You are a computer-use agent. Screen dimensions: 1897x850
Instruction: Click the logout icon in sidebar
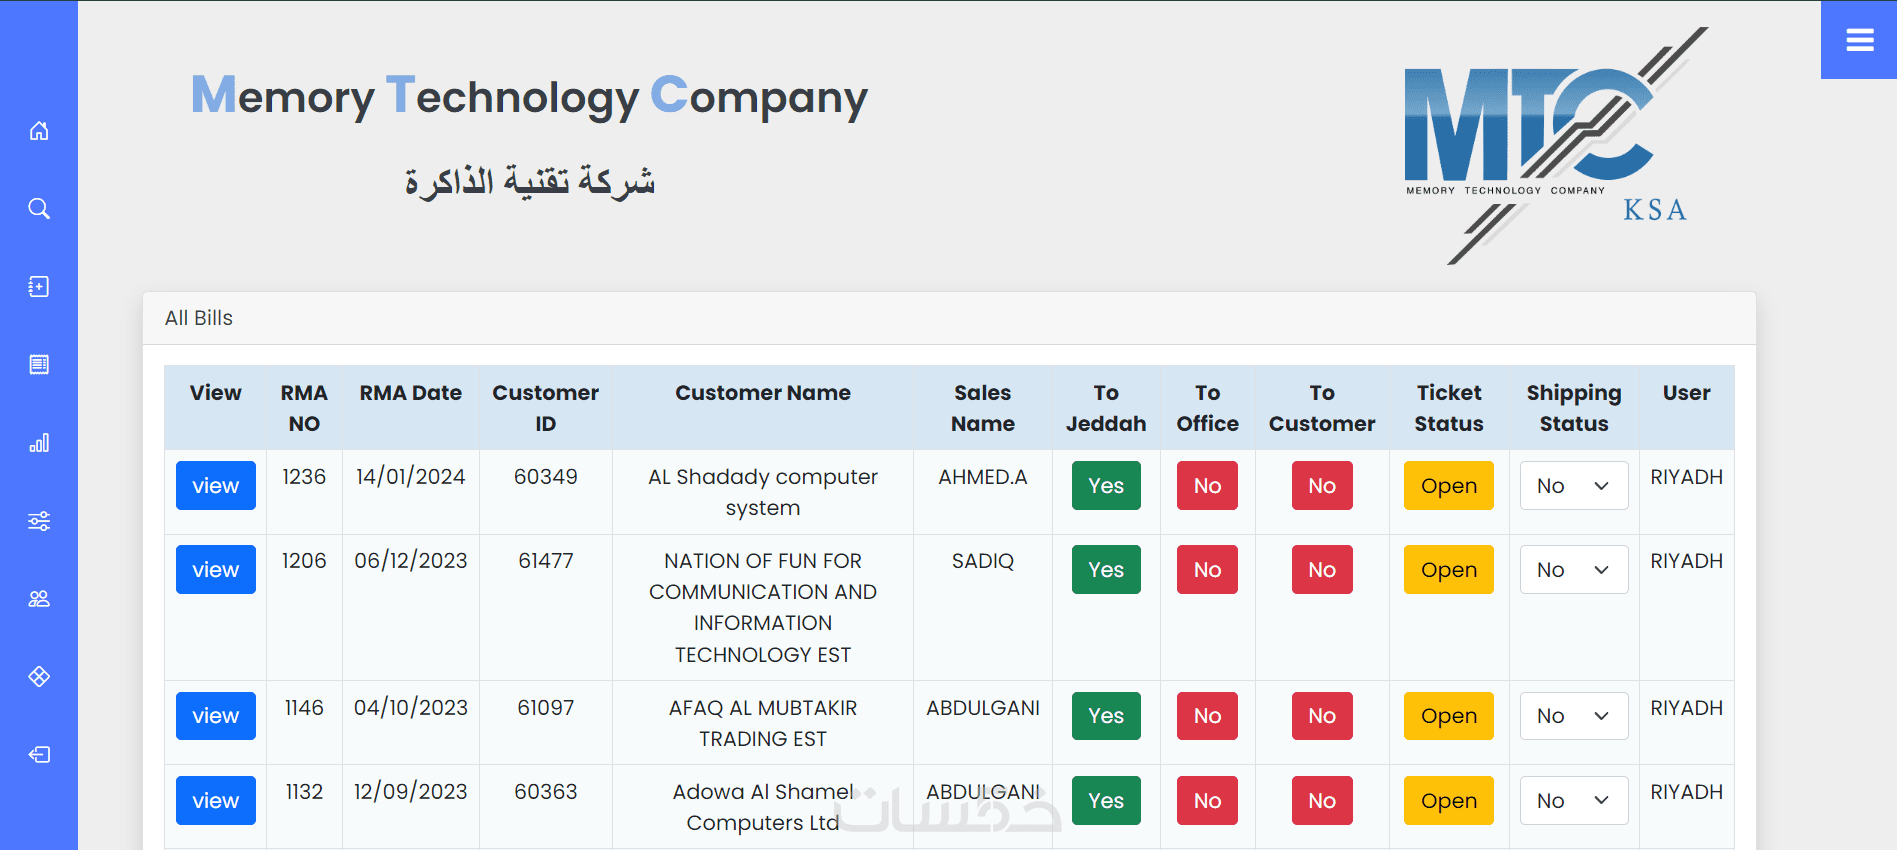coord(39,755)
